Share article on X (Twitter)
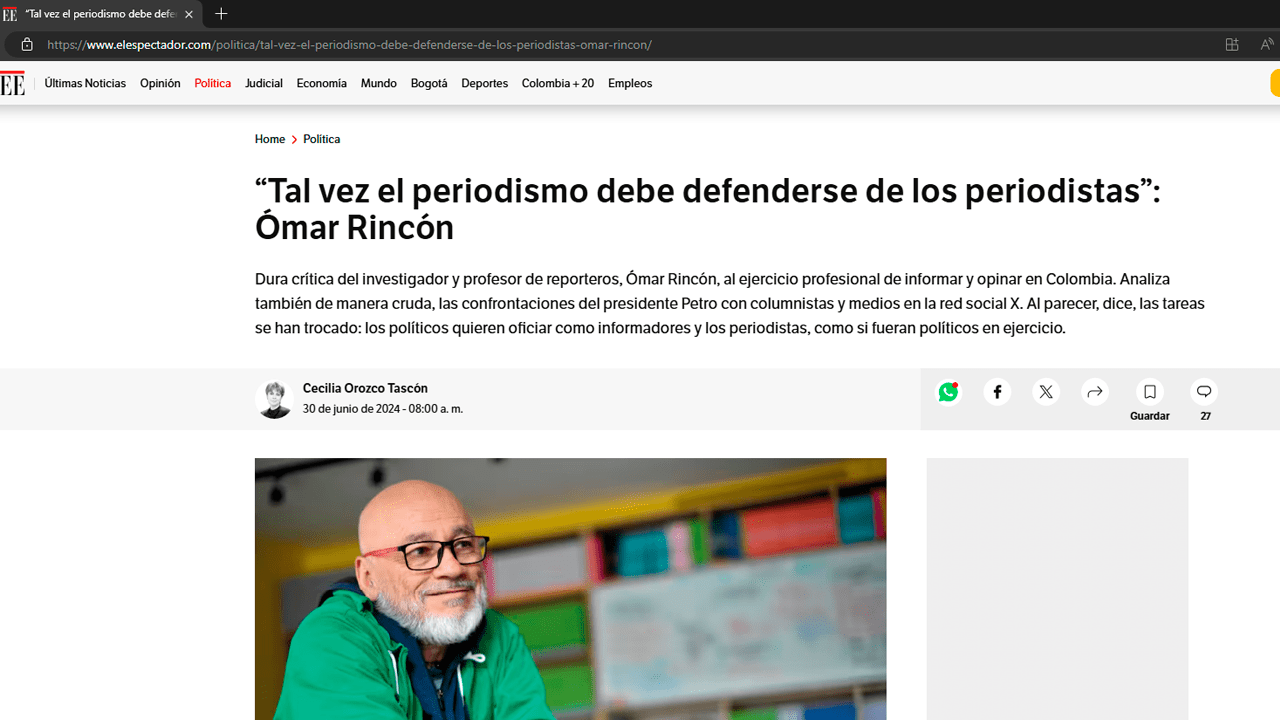The image size is (1280, 720). coord(1046,392)
